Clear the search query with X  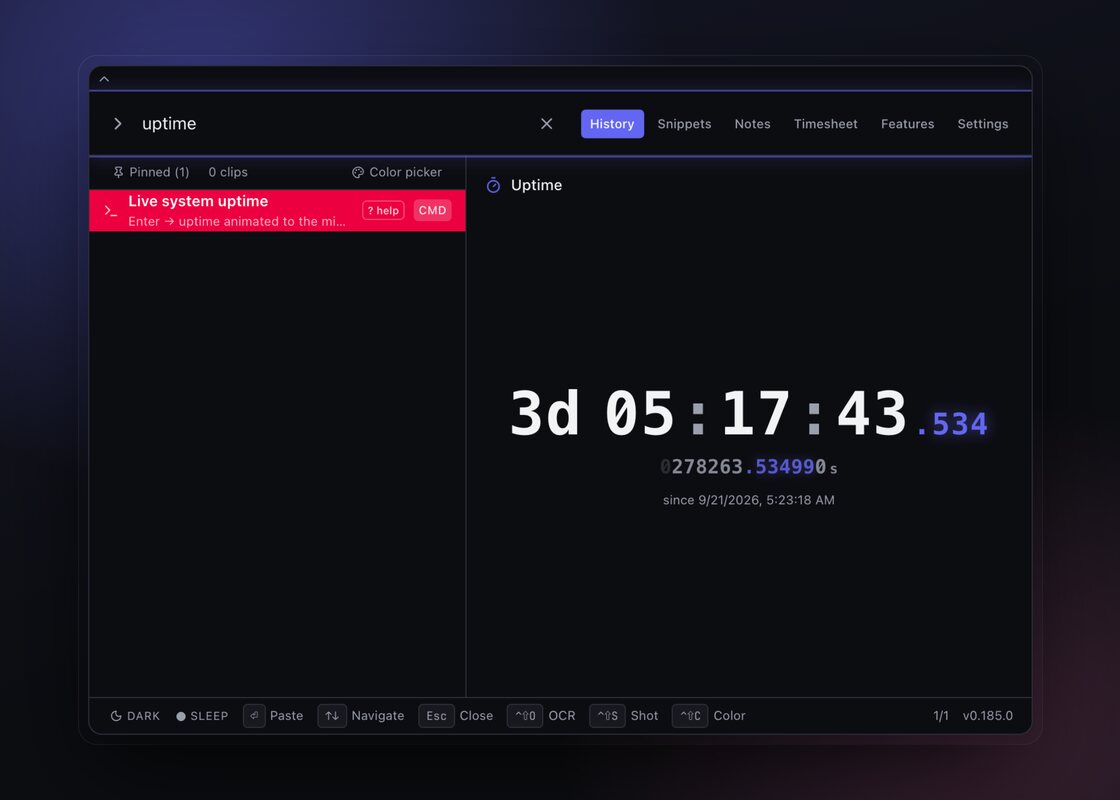(x=546, y=124)
